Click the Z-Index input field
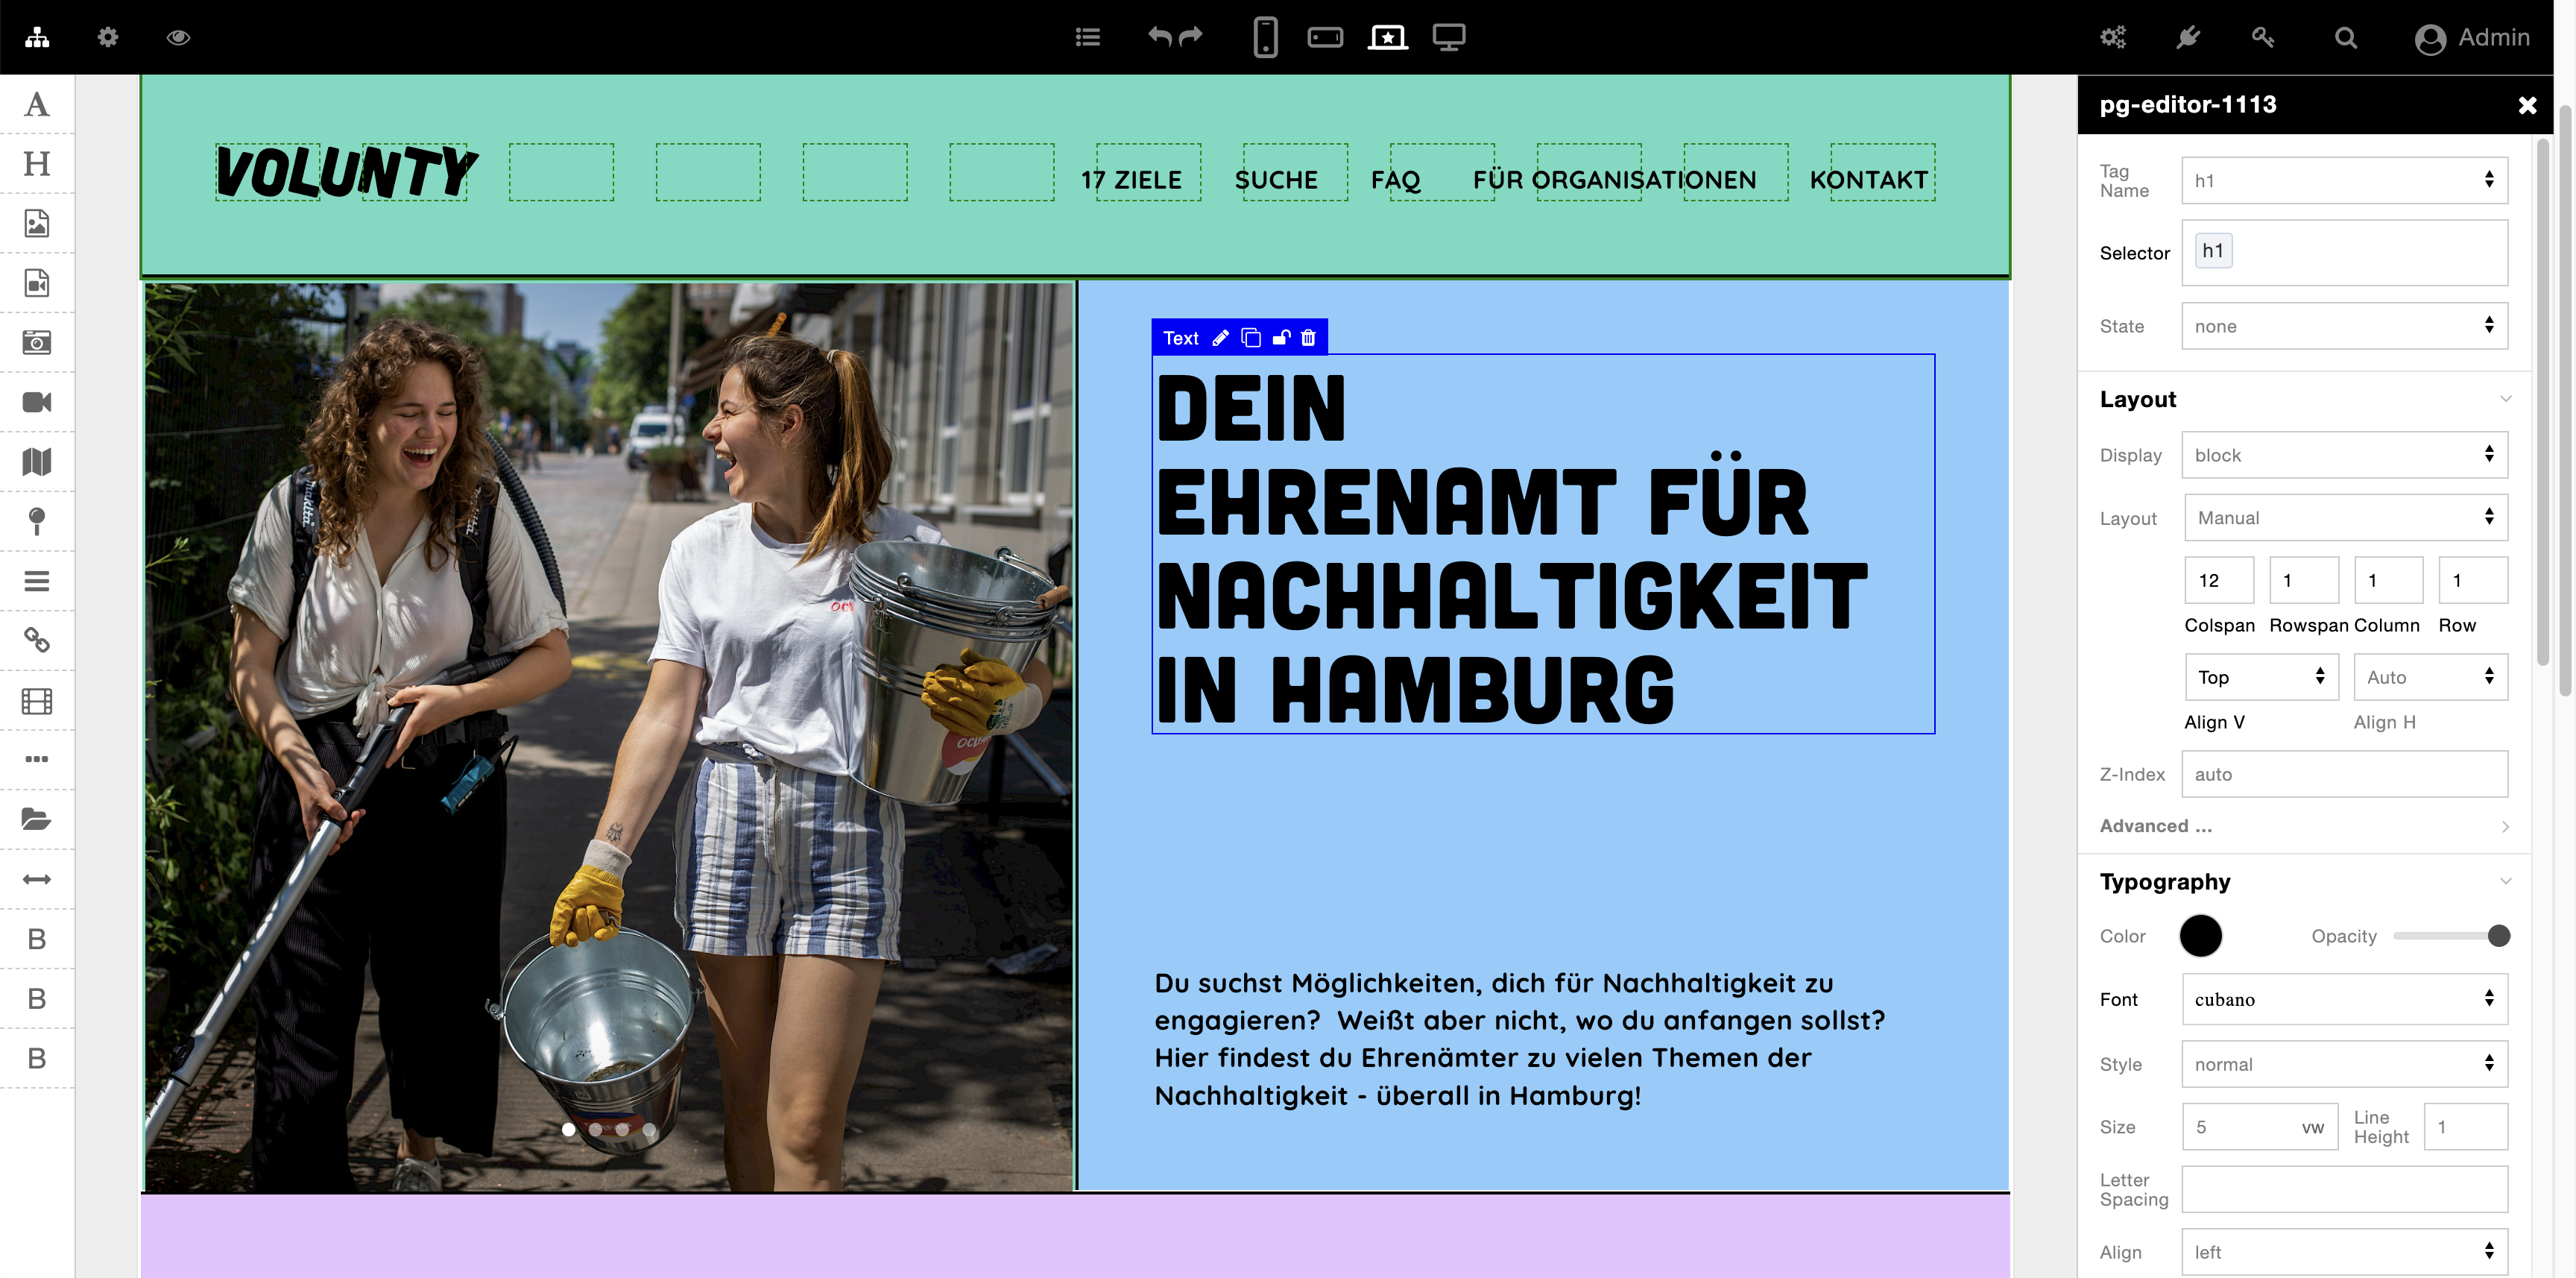This screenshot has width=2576, height=1278. point(2345,774)
